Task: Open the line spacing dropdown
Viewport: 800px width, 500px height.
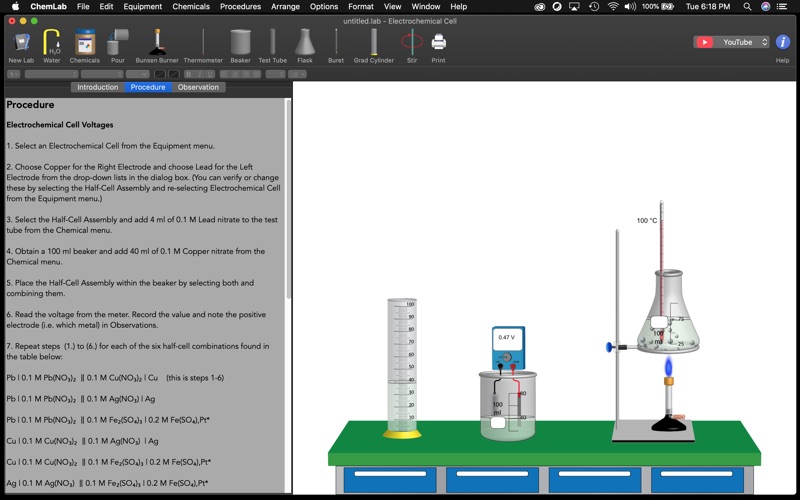Action: pyautogui.click(x=276, y=74)
